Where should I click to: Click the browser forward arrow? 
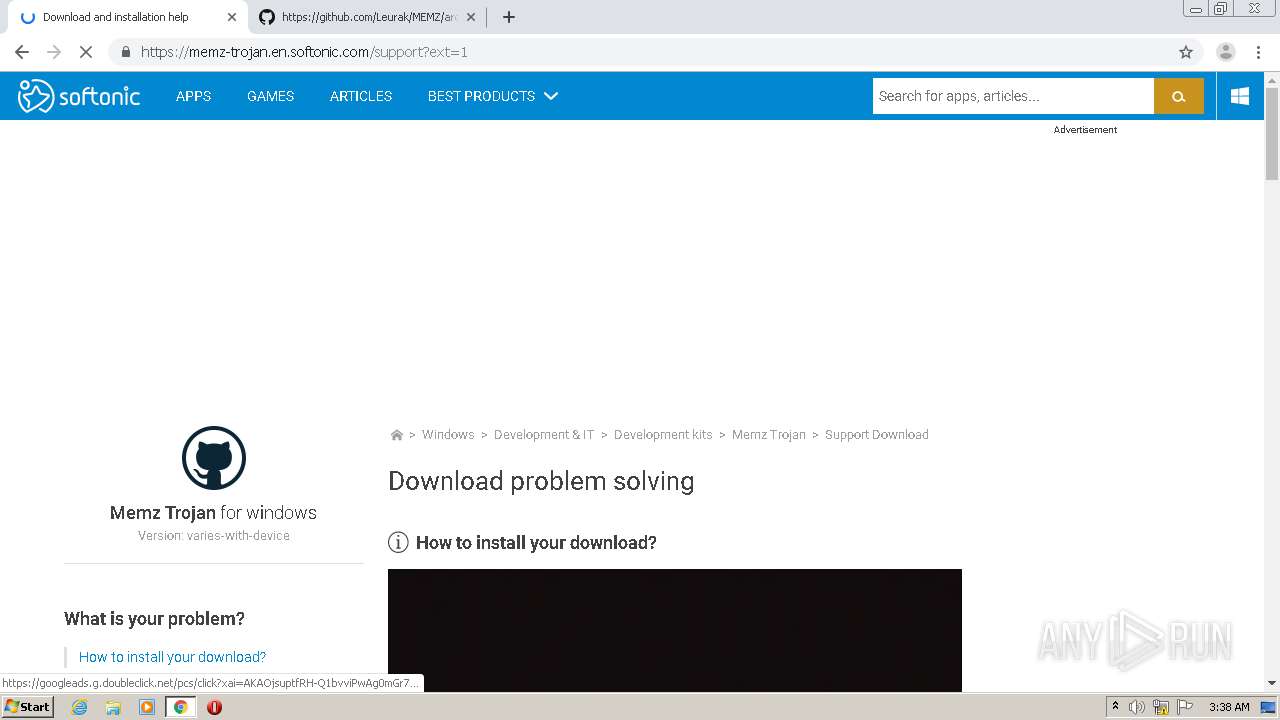pyautogui.click(x=54, y=52)
